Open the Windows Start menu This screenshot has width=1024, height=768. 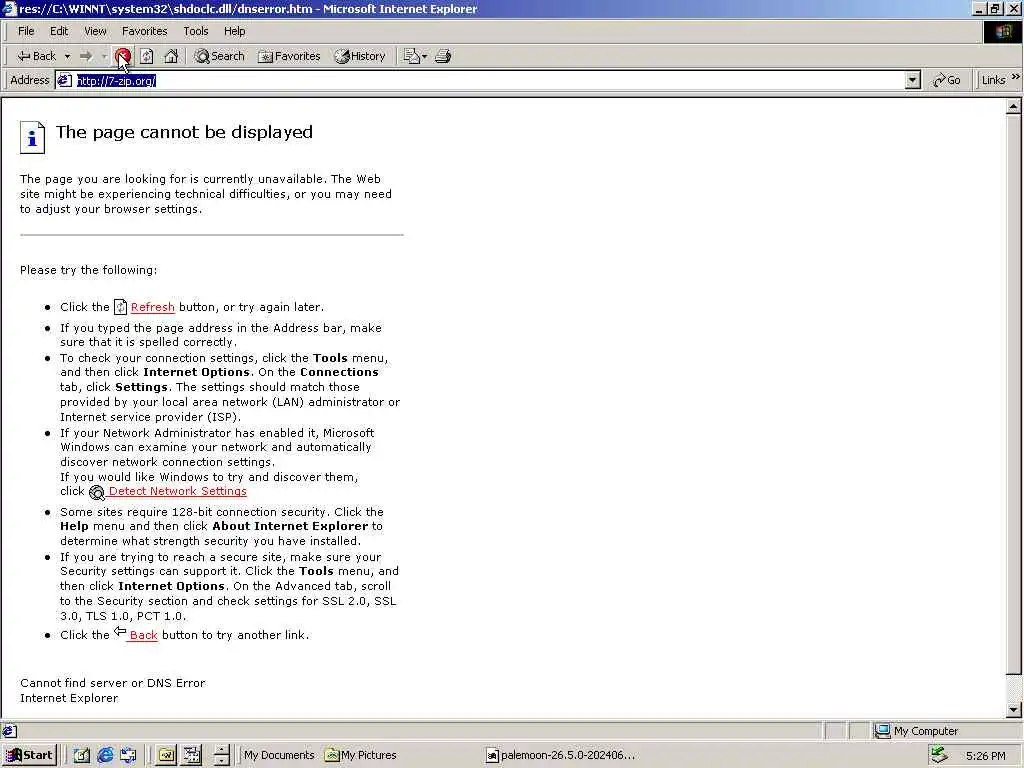(29, 755)
